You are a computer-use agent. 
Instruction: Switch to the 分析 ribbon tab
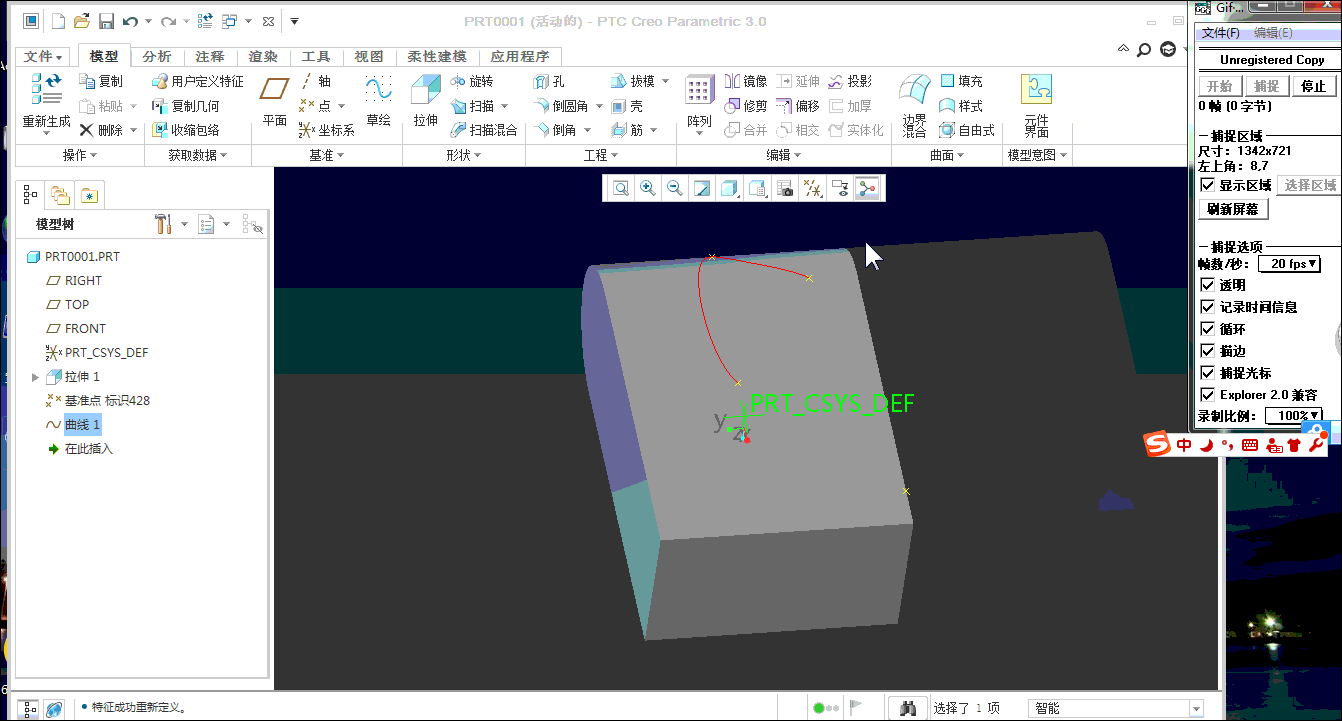(x=157, y=56)
